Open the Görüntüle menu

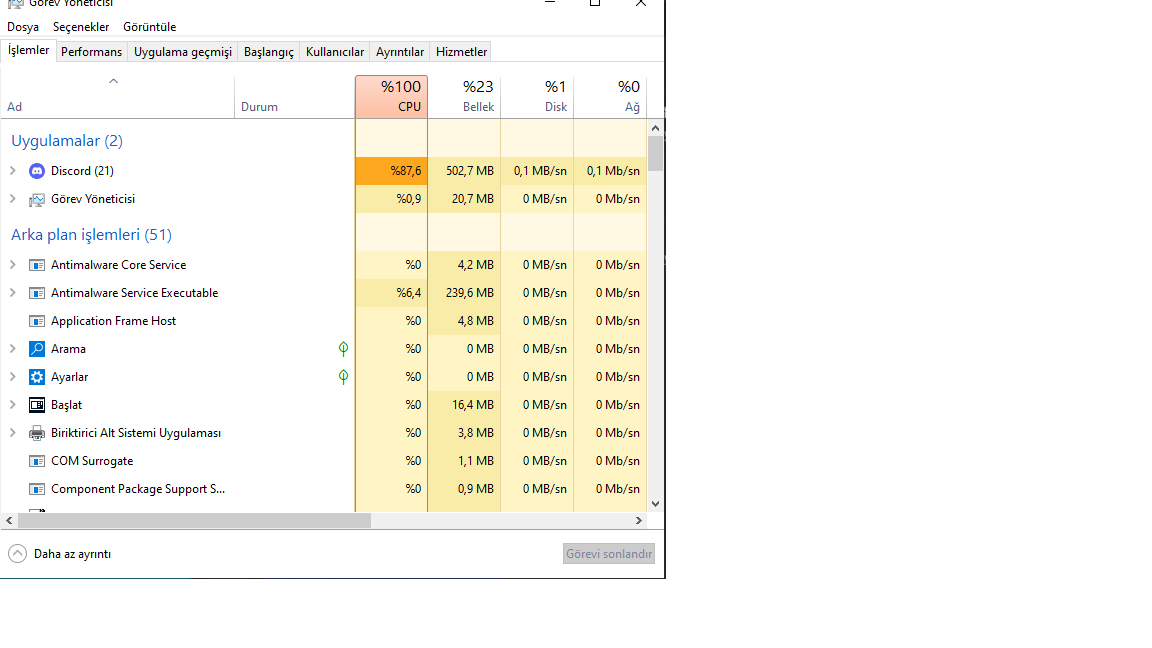coord(150,27)
